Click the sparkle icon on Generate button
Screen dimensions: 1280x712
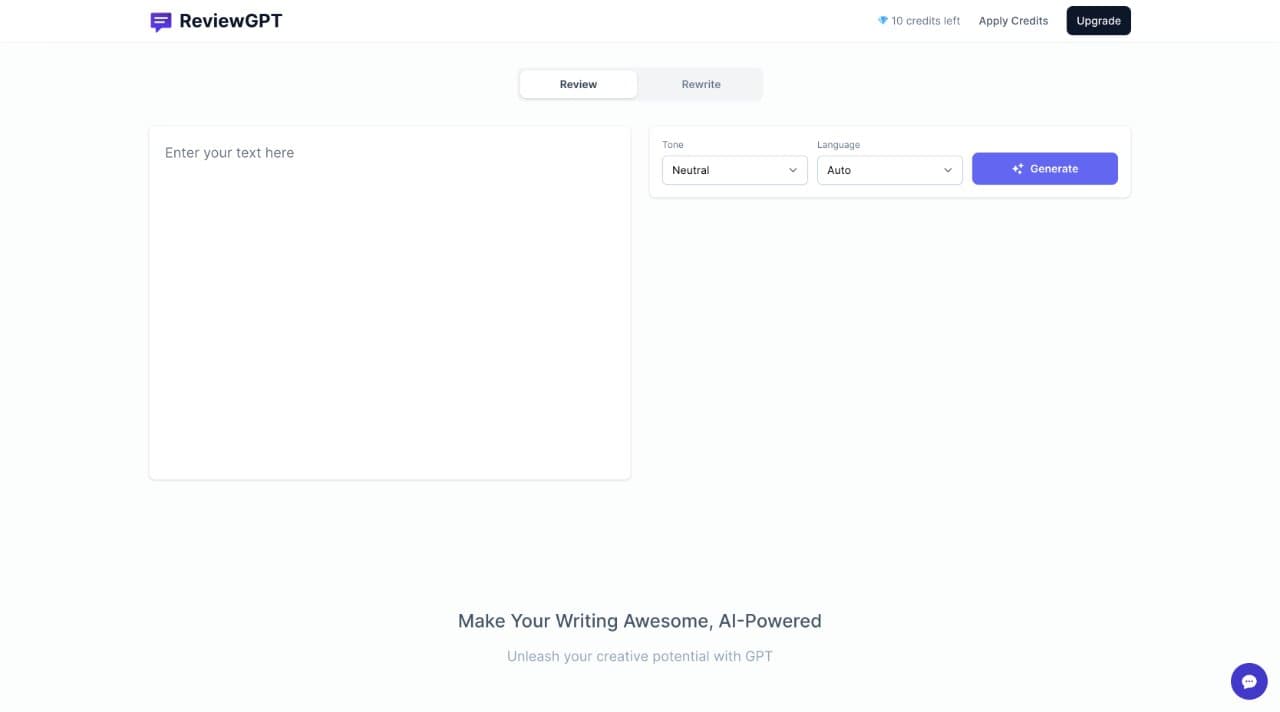tap(1018, 169)
